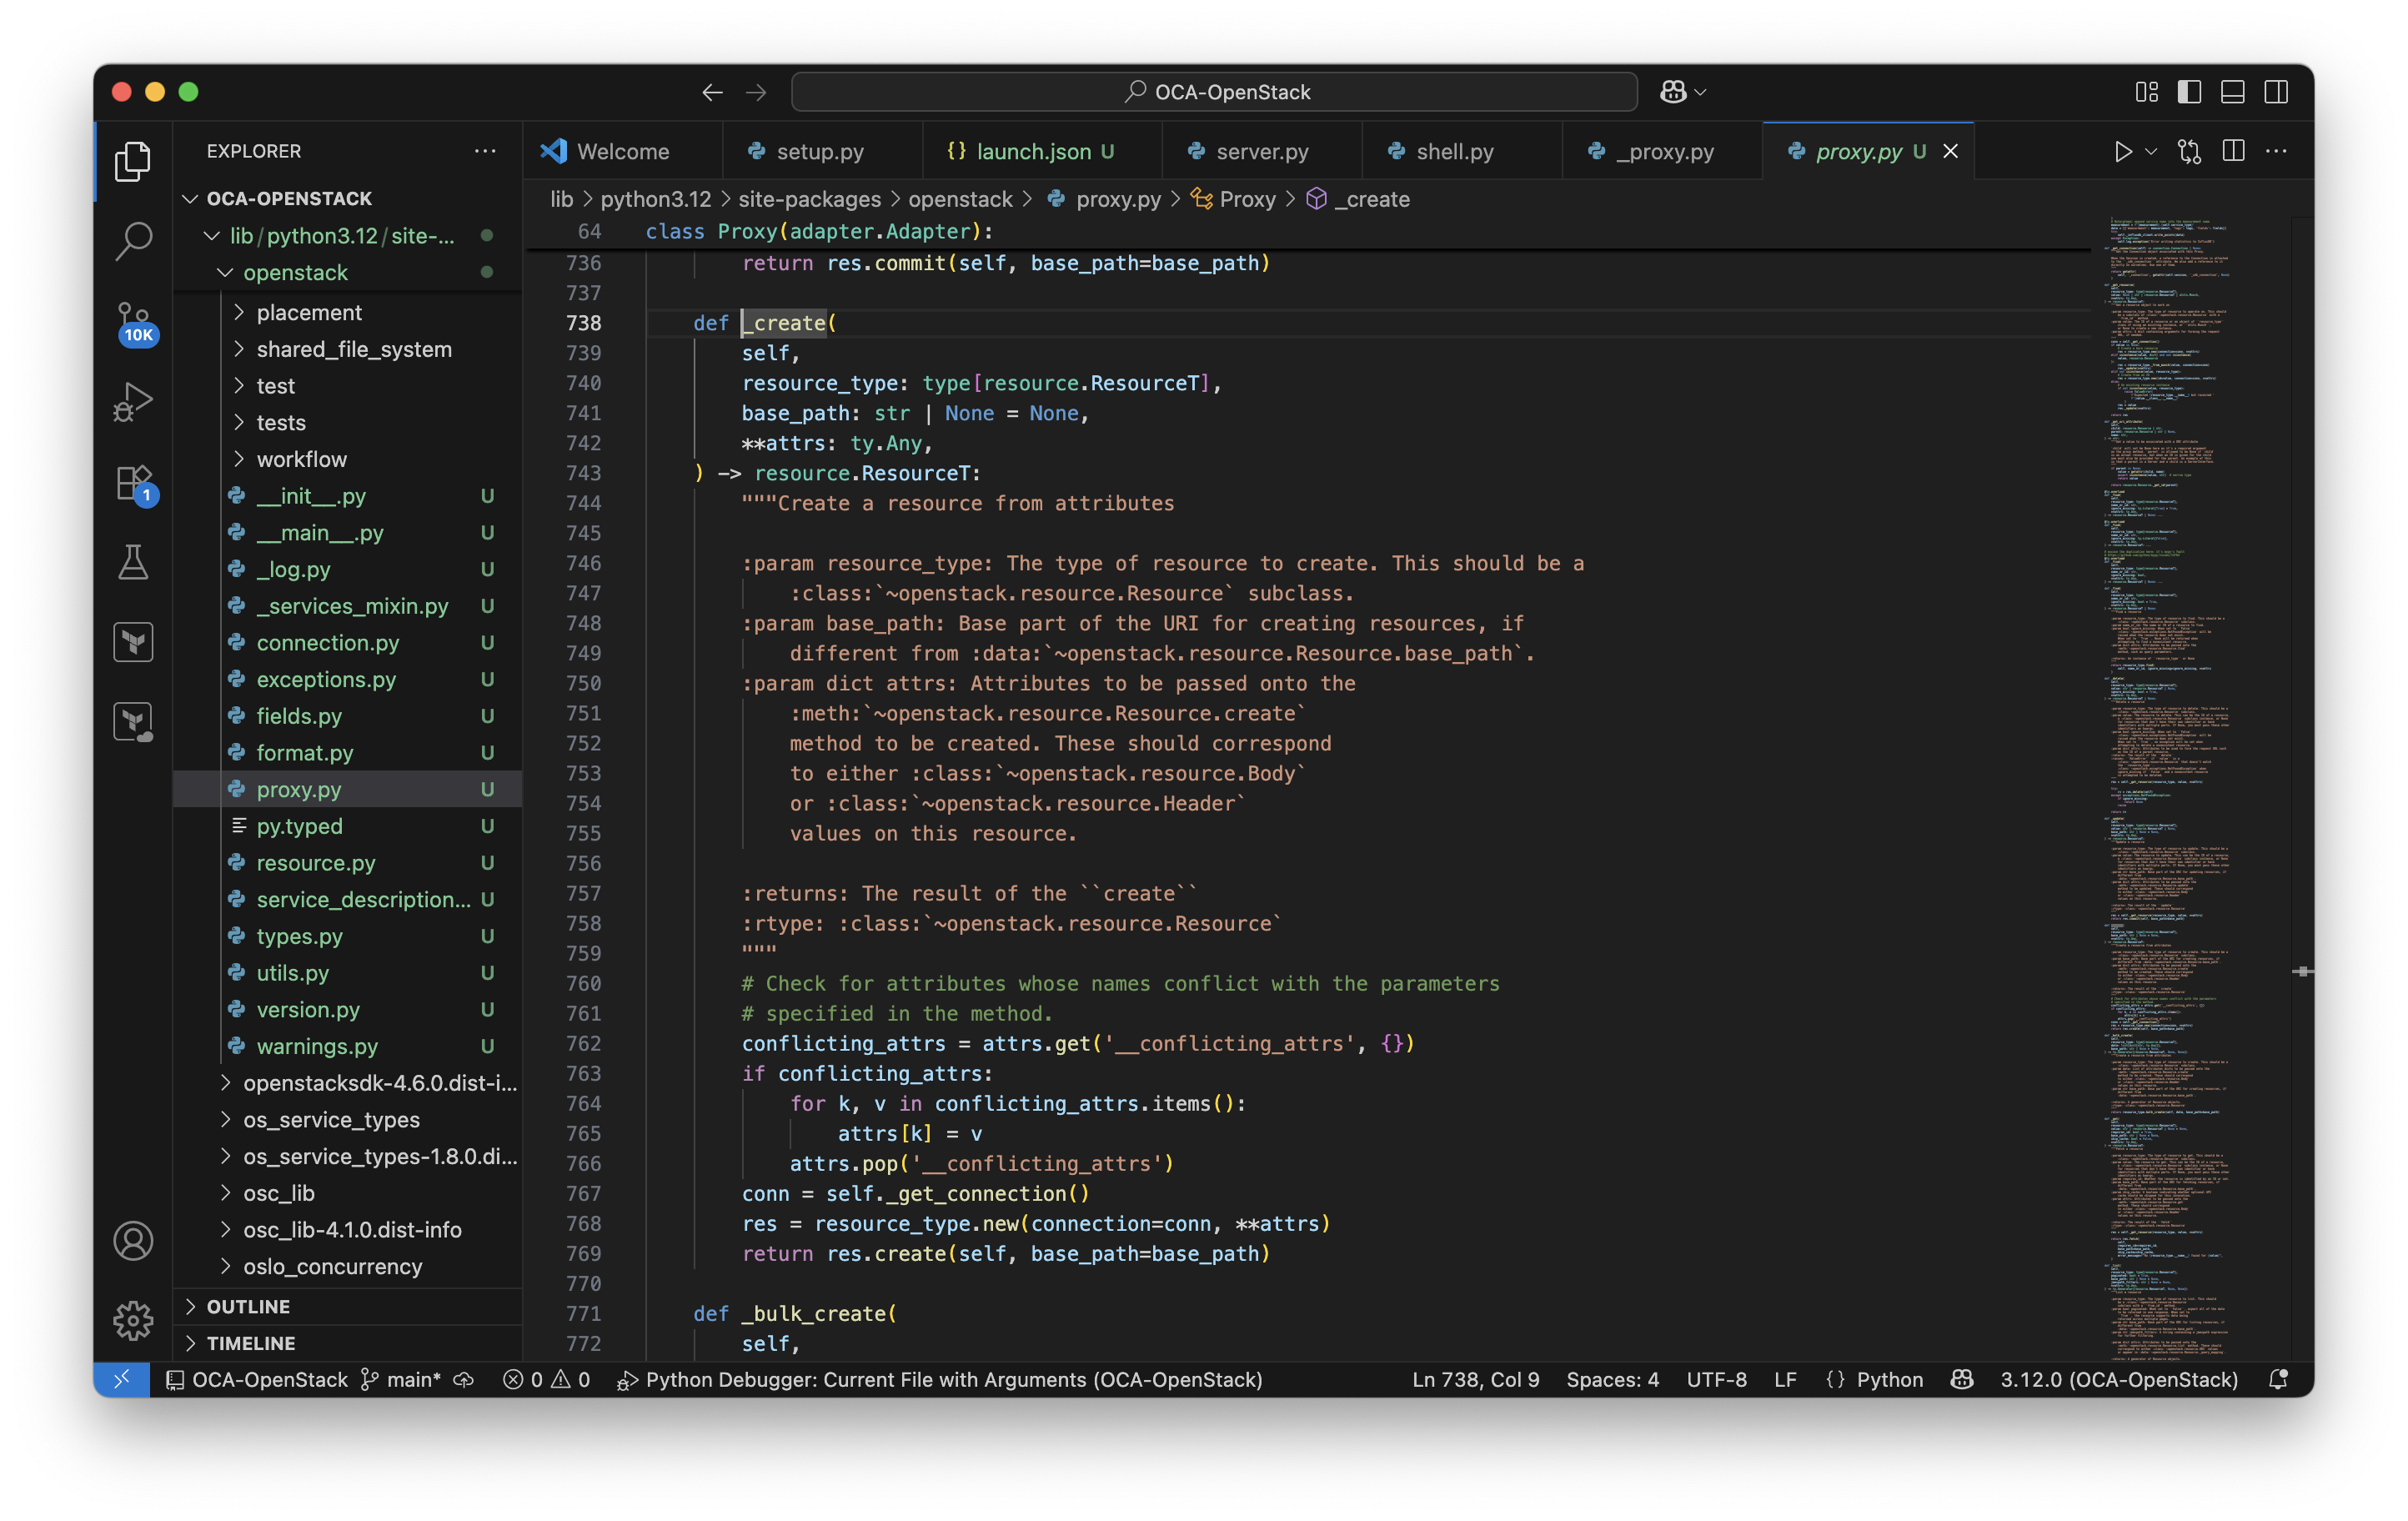
Task: Click Ln 738, Col 9 status indicator
Action: point(1475,1379)
